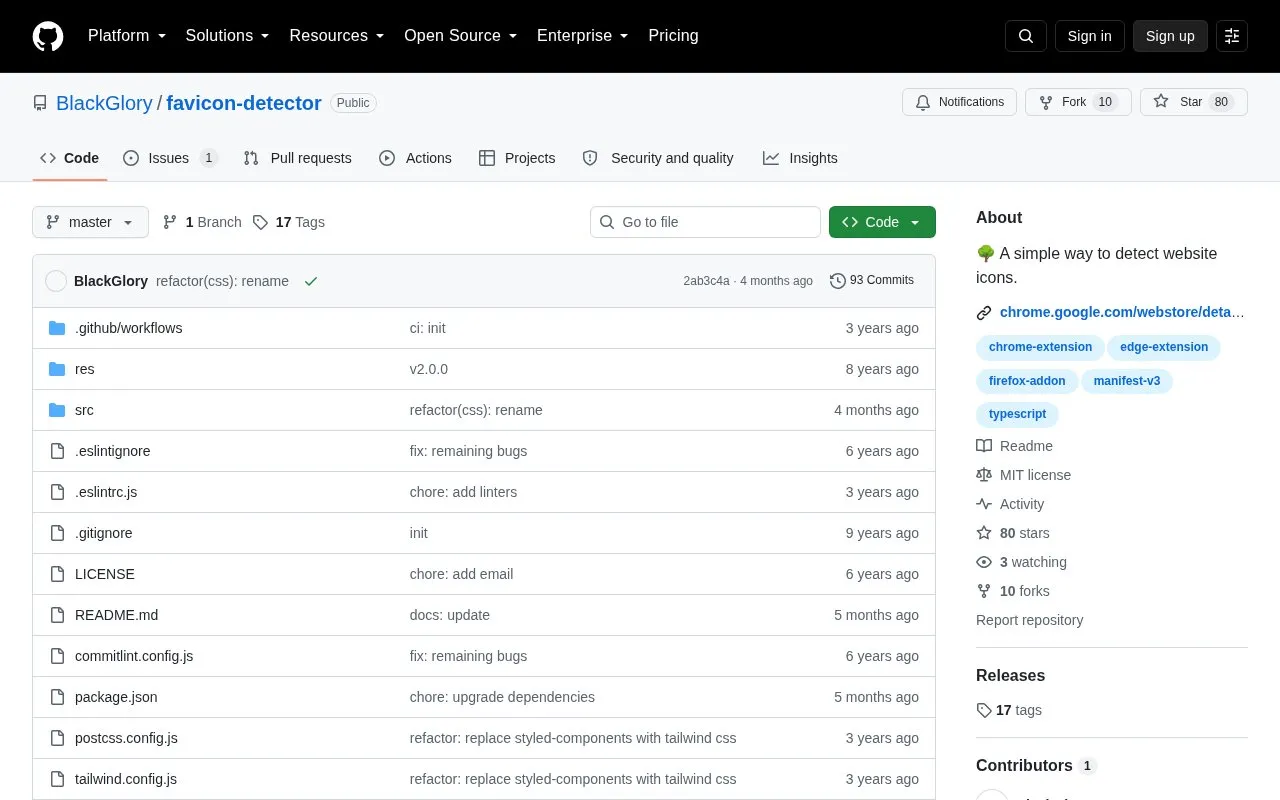This screenshot has height=800, width=1280.
Task: Click the Sign up button
Action: (1170, 36)
